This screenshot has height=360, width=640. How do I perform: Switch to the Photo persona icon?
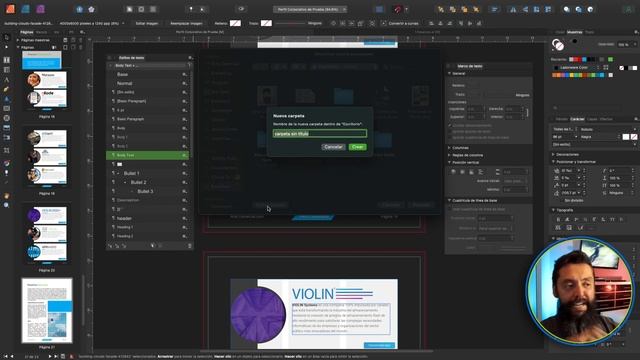(x=40, y=9)
